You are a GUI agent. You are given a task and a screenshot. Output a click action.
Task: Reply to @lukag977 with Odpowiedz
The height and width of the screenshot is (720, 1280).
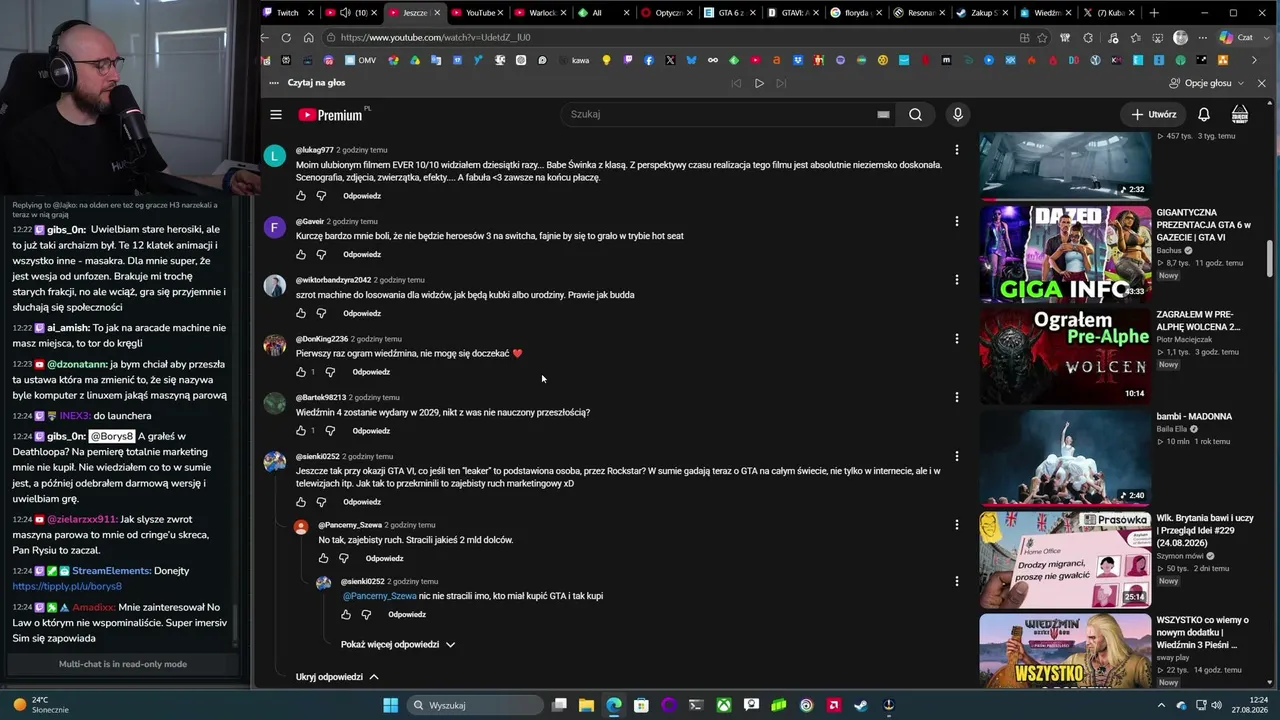click(362, 196)
